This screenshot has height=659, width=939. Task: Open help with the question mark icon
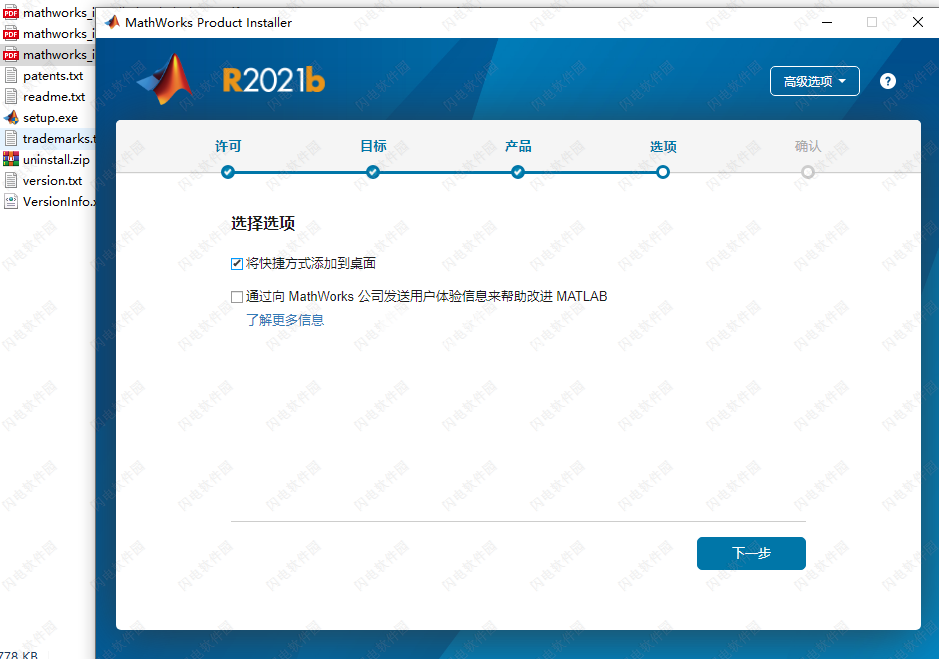tap(887, 81)
